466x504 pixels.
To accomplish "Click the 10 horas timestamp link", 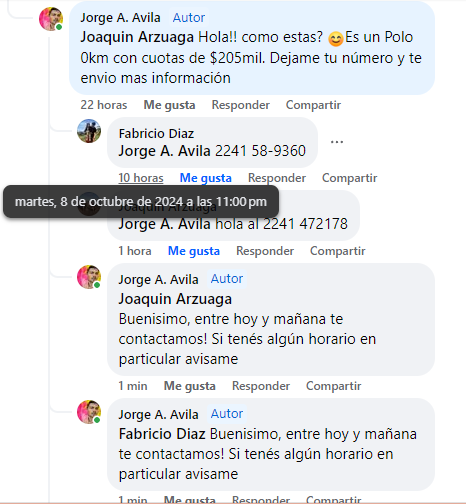I will (141, 178).
